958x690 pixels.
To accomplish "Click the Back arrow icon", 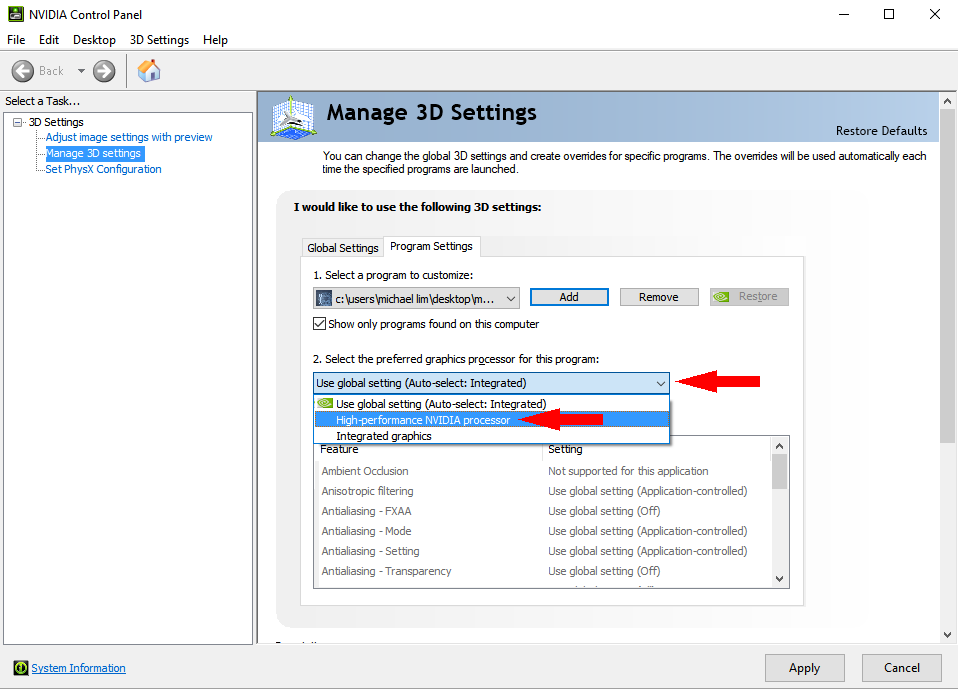I will (23, 71).
